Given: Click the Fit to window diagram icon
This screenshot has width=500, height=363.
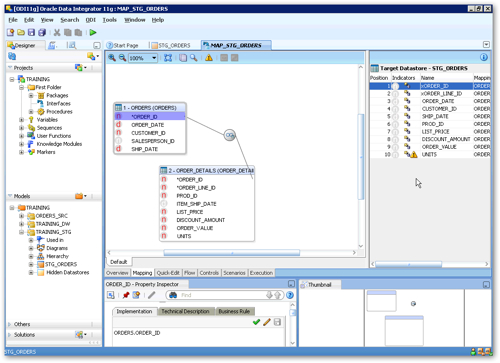Looking at the screenshot, I should [168, 58].
